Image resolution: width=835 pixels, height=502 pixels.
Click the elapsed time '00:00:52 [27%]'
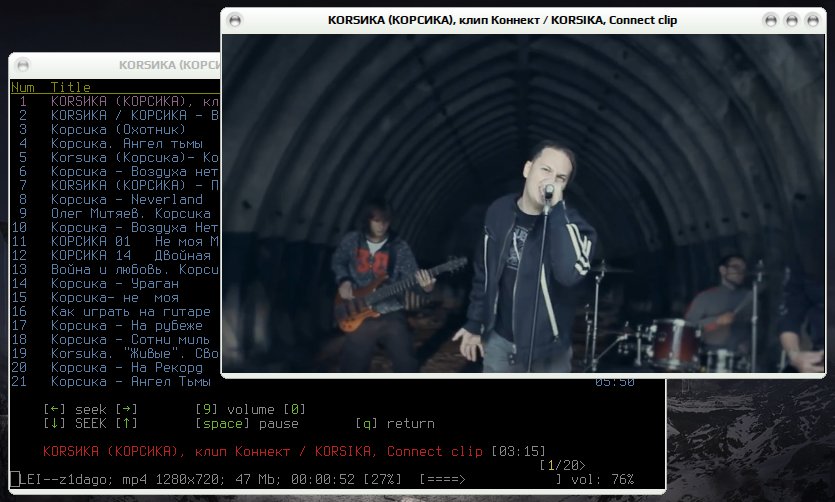point(346,480)
